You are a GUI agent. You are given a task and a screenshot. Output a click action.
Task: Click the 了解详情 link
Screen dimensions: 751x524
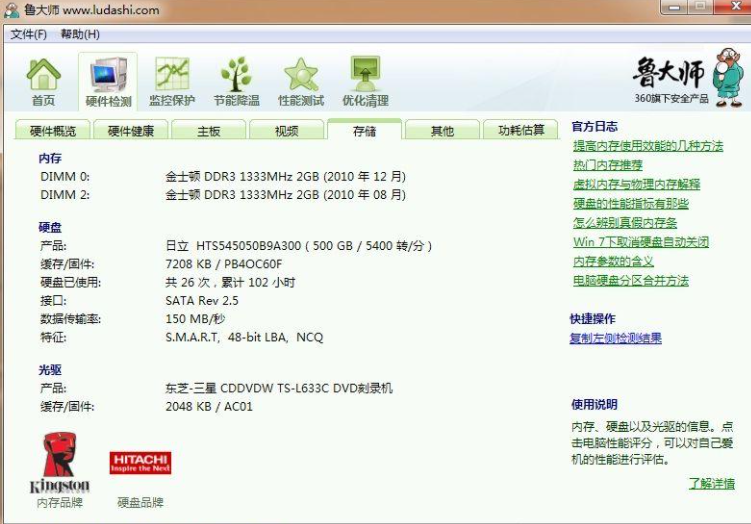click(712, 483)
